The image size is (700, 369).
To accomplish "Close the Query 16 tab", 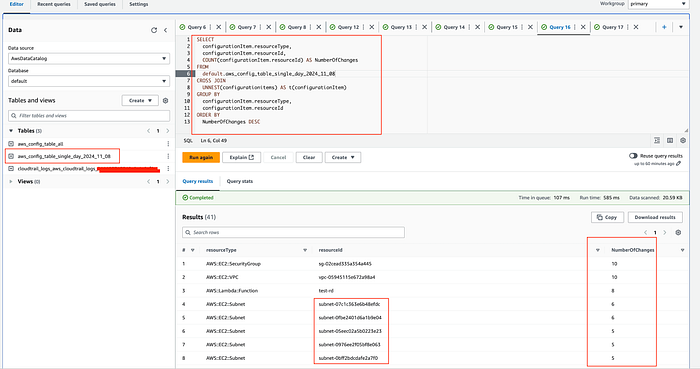I will 583,27.
